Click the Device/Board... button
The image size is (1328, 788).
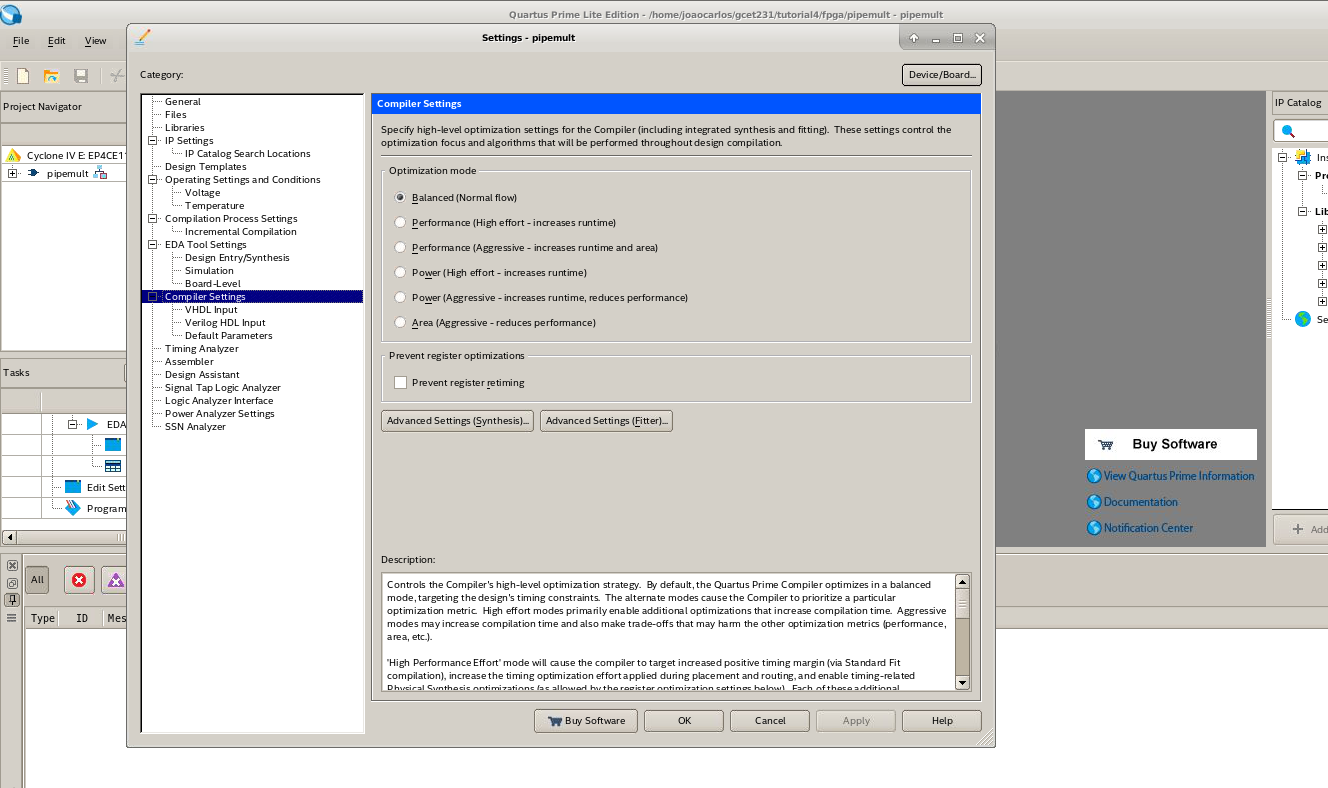click(x=941, y=75)
